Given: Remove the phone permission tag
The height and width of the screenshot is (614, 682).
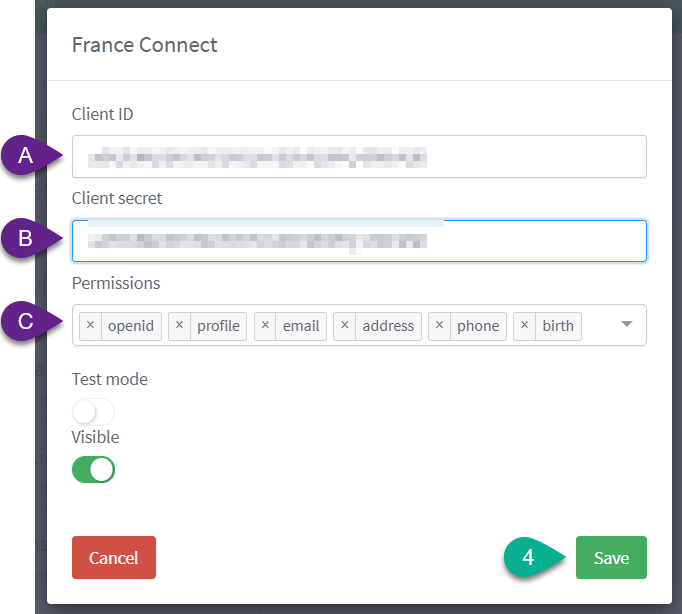Looking at the screenshot, I should tap(439, 326).
